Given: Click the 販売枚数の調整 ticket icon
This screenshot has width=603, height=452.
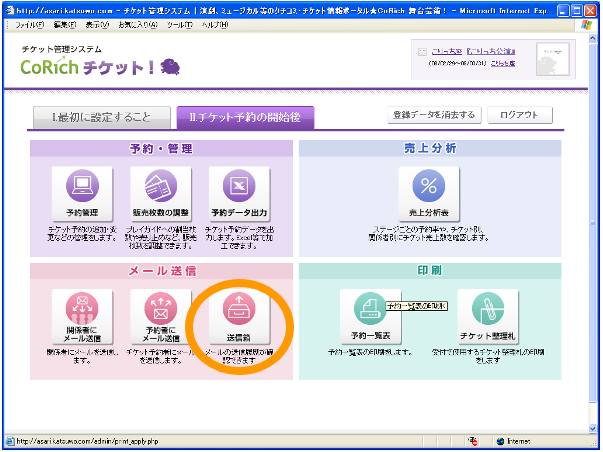Looking at the screenshot, I should (x=155, y=187).
